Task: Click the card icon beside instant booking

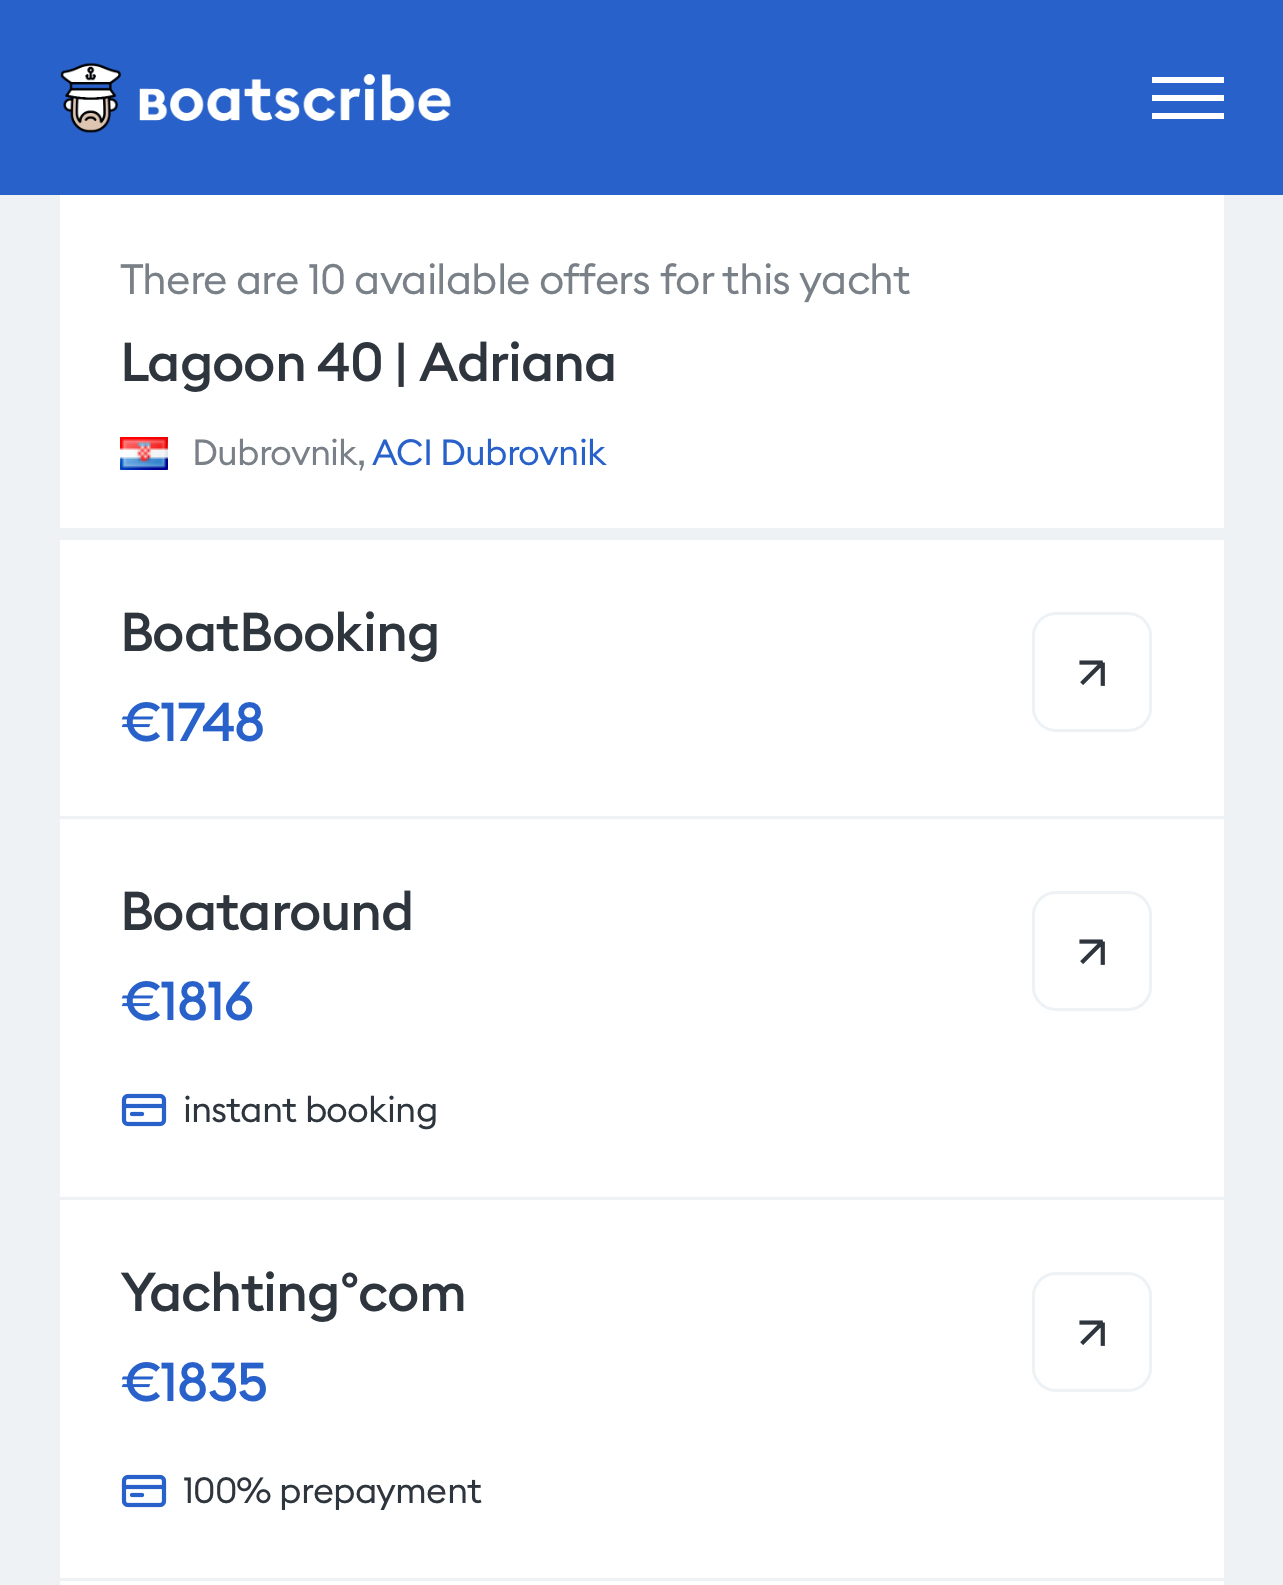Action: (x=144, y=1110)
